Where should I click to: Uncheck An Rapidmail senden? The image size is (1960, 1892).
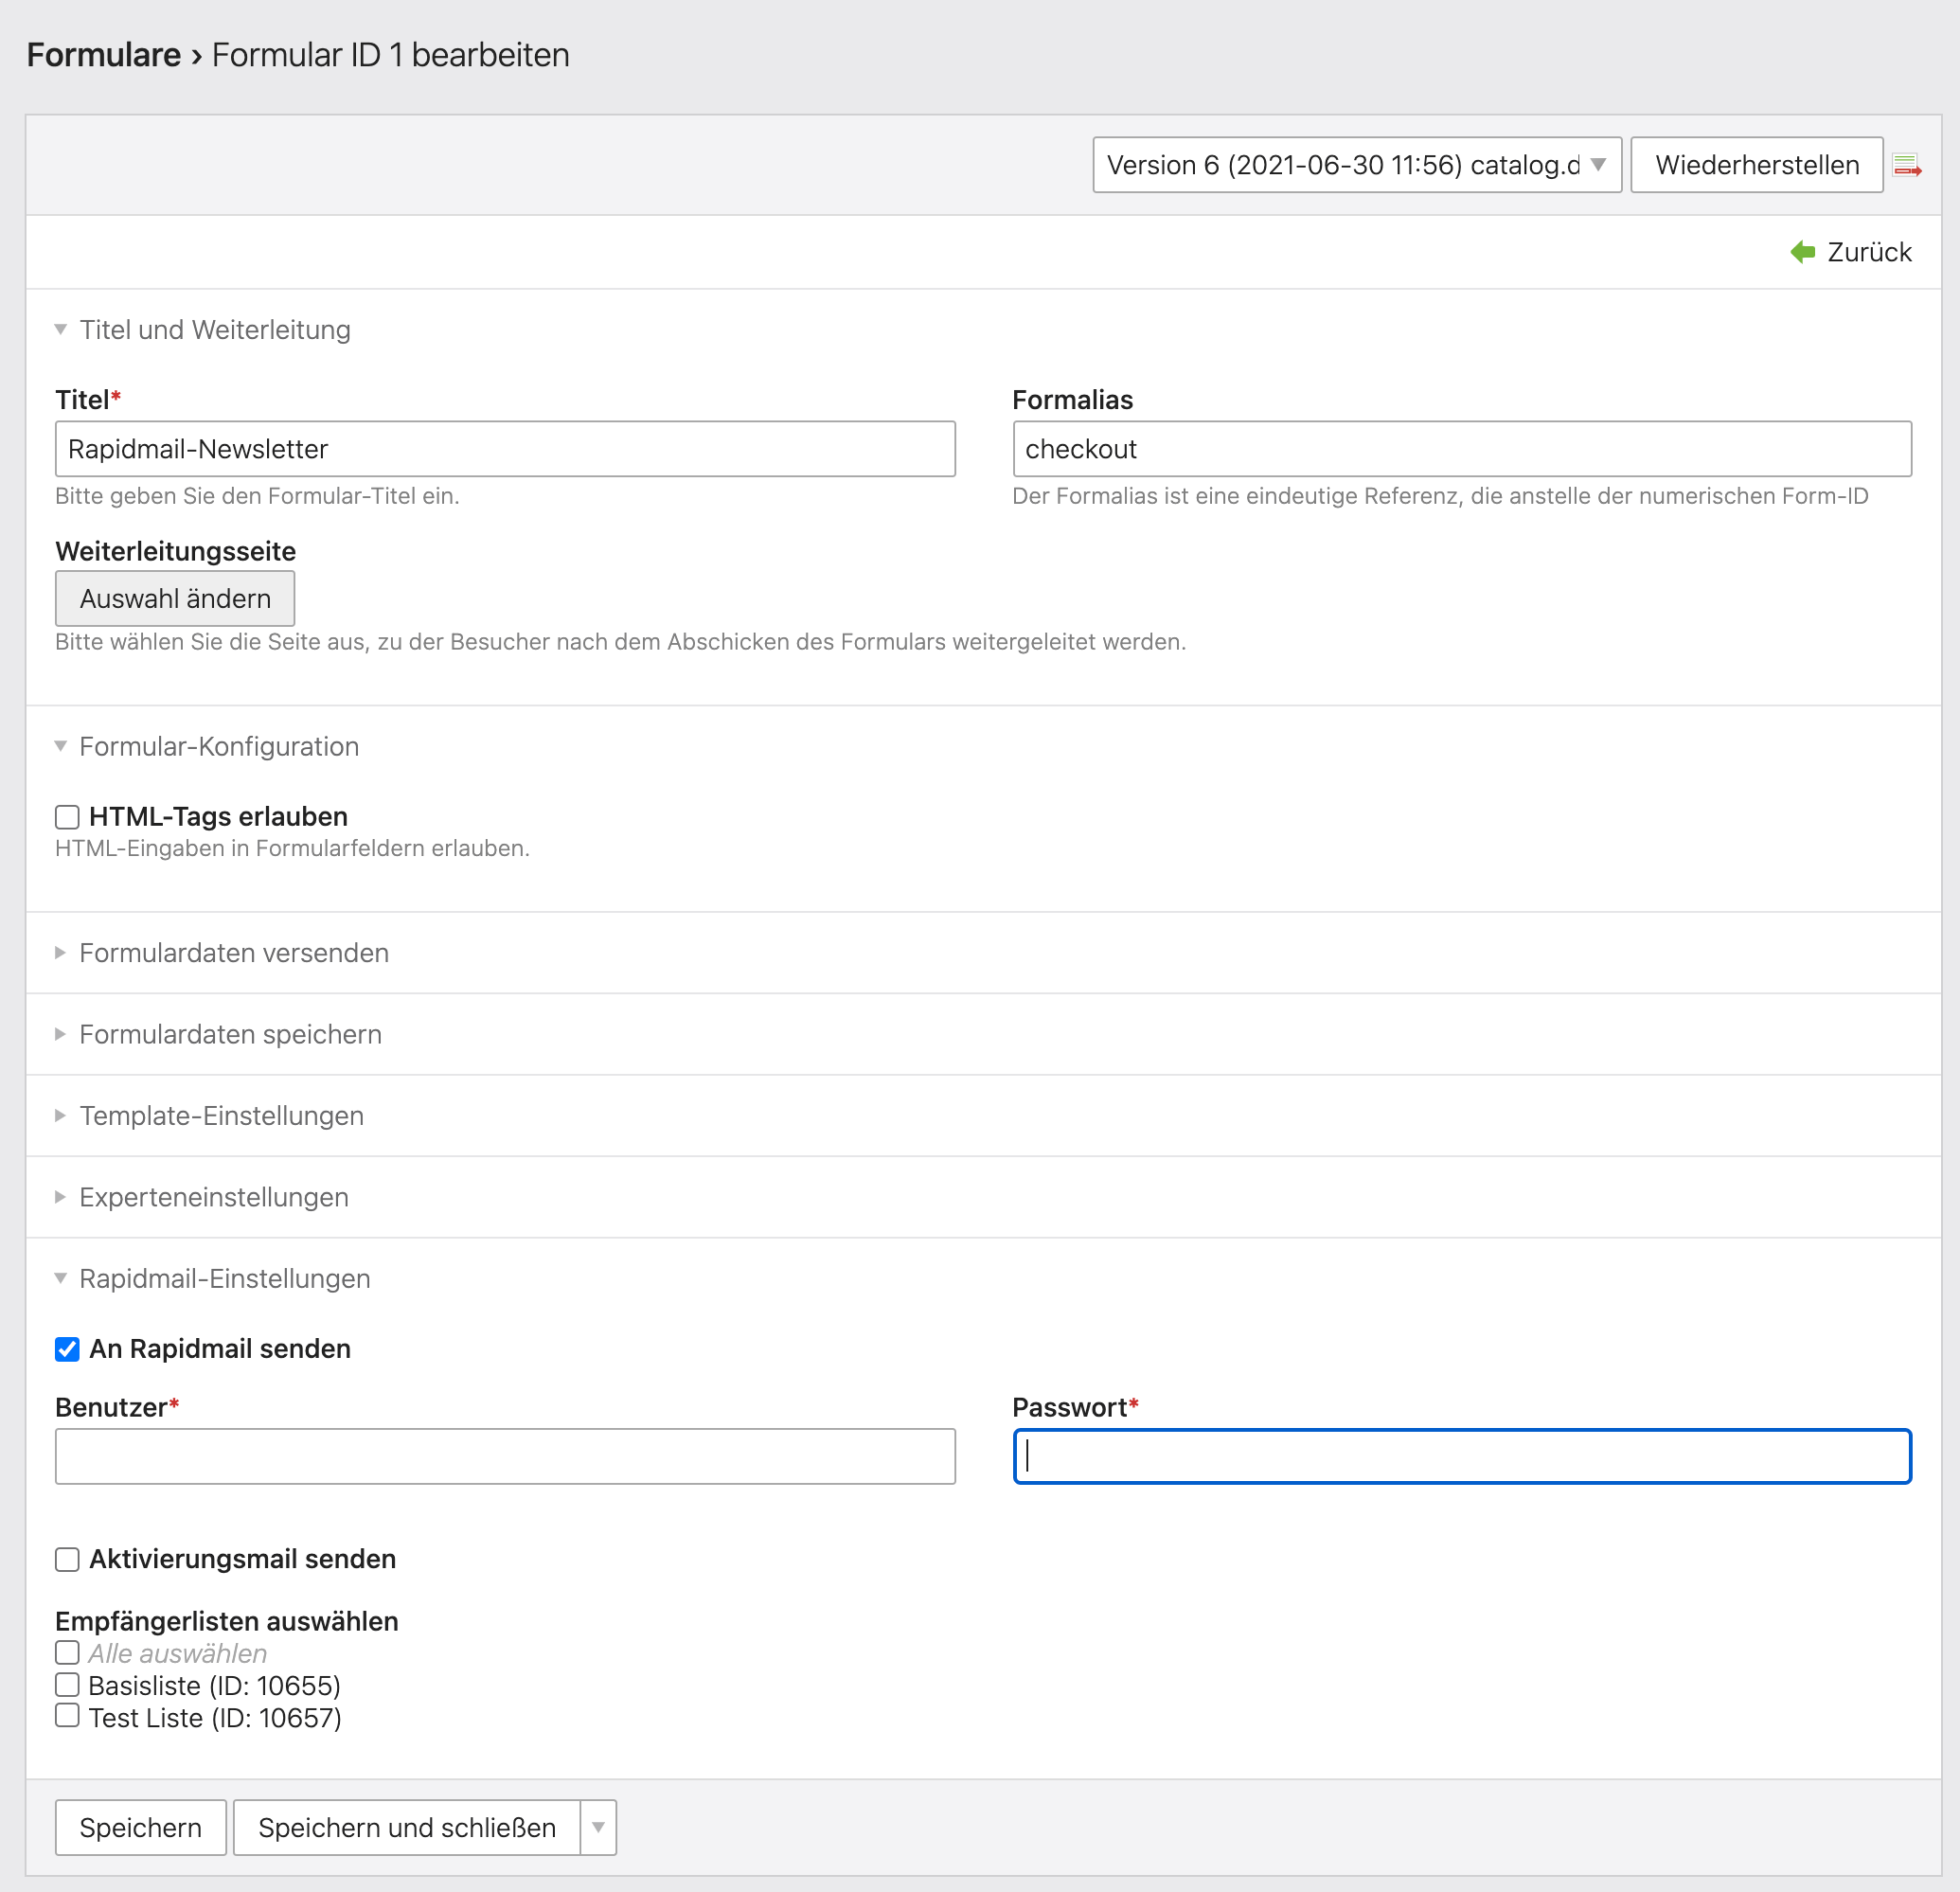point(67,1349)
